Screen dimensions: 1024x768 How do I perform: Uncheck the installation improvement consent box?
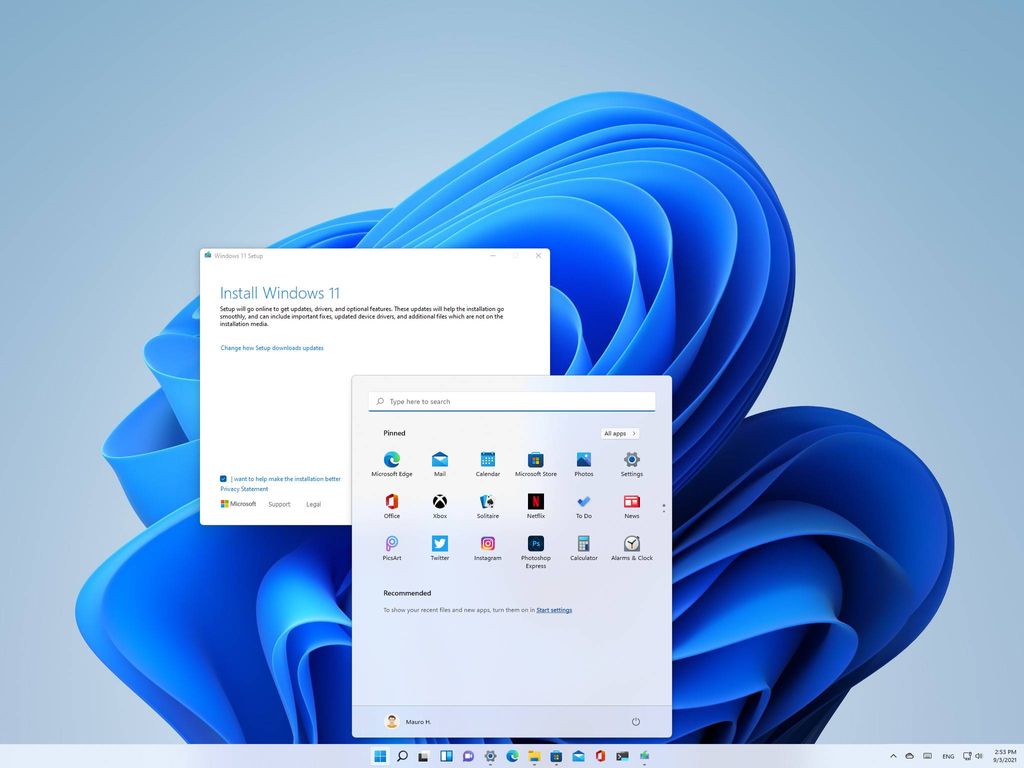click(x=223, y=478)
